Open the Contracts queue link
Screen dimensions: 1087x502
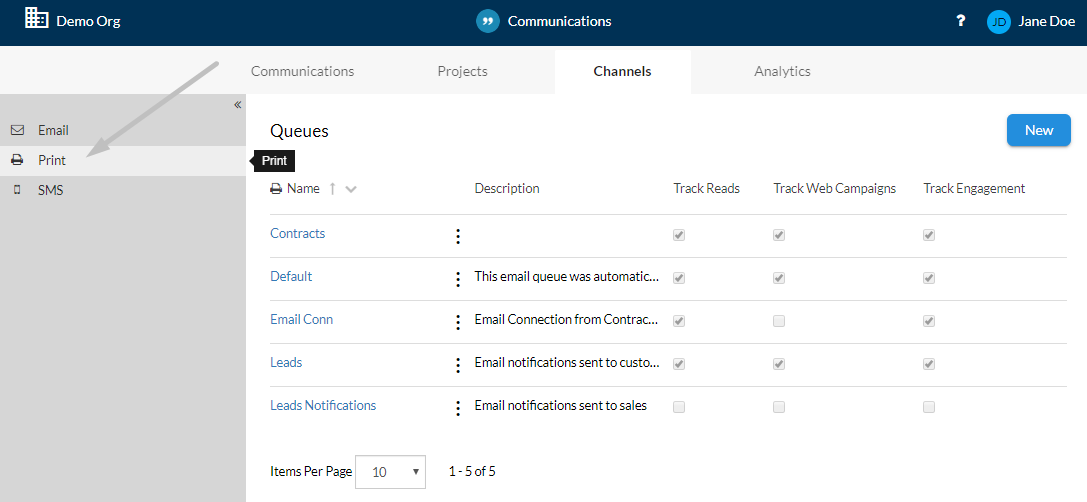point(297,234)
